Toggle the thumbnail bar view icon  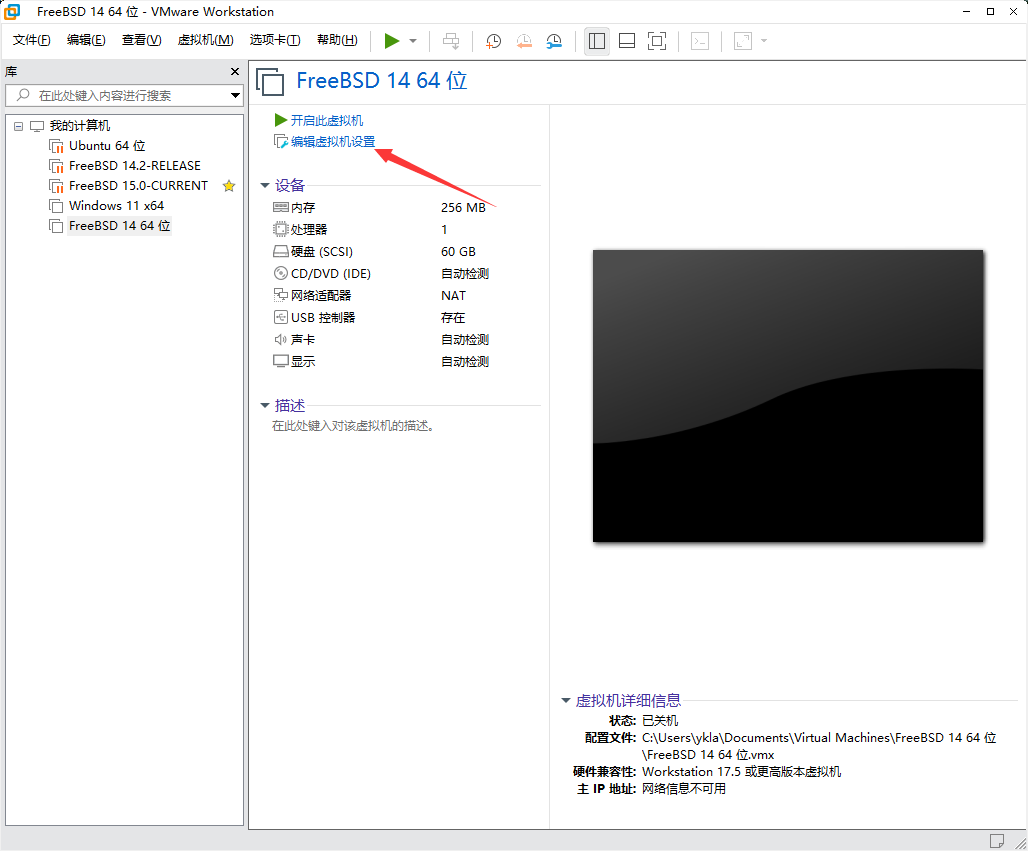click(x=627, y=41)
